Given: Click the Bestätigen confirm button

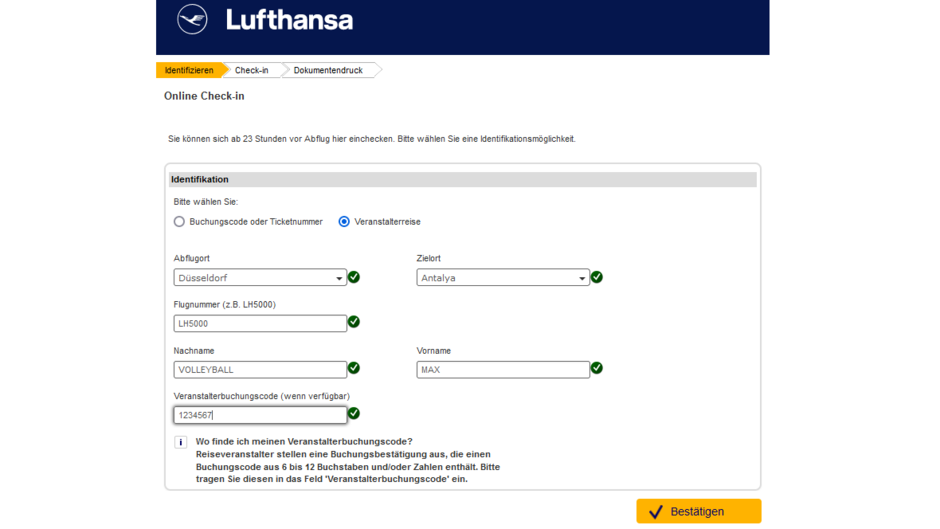Looking at the screenshot, I should point(699,511).
